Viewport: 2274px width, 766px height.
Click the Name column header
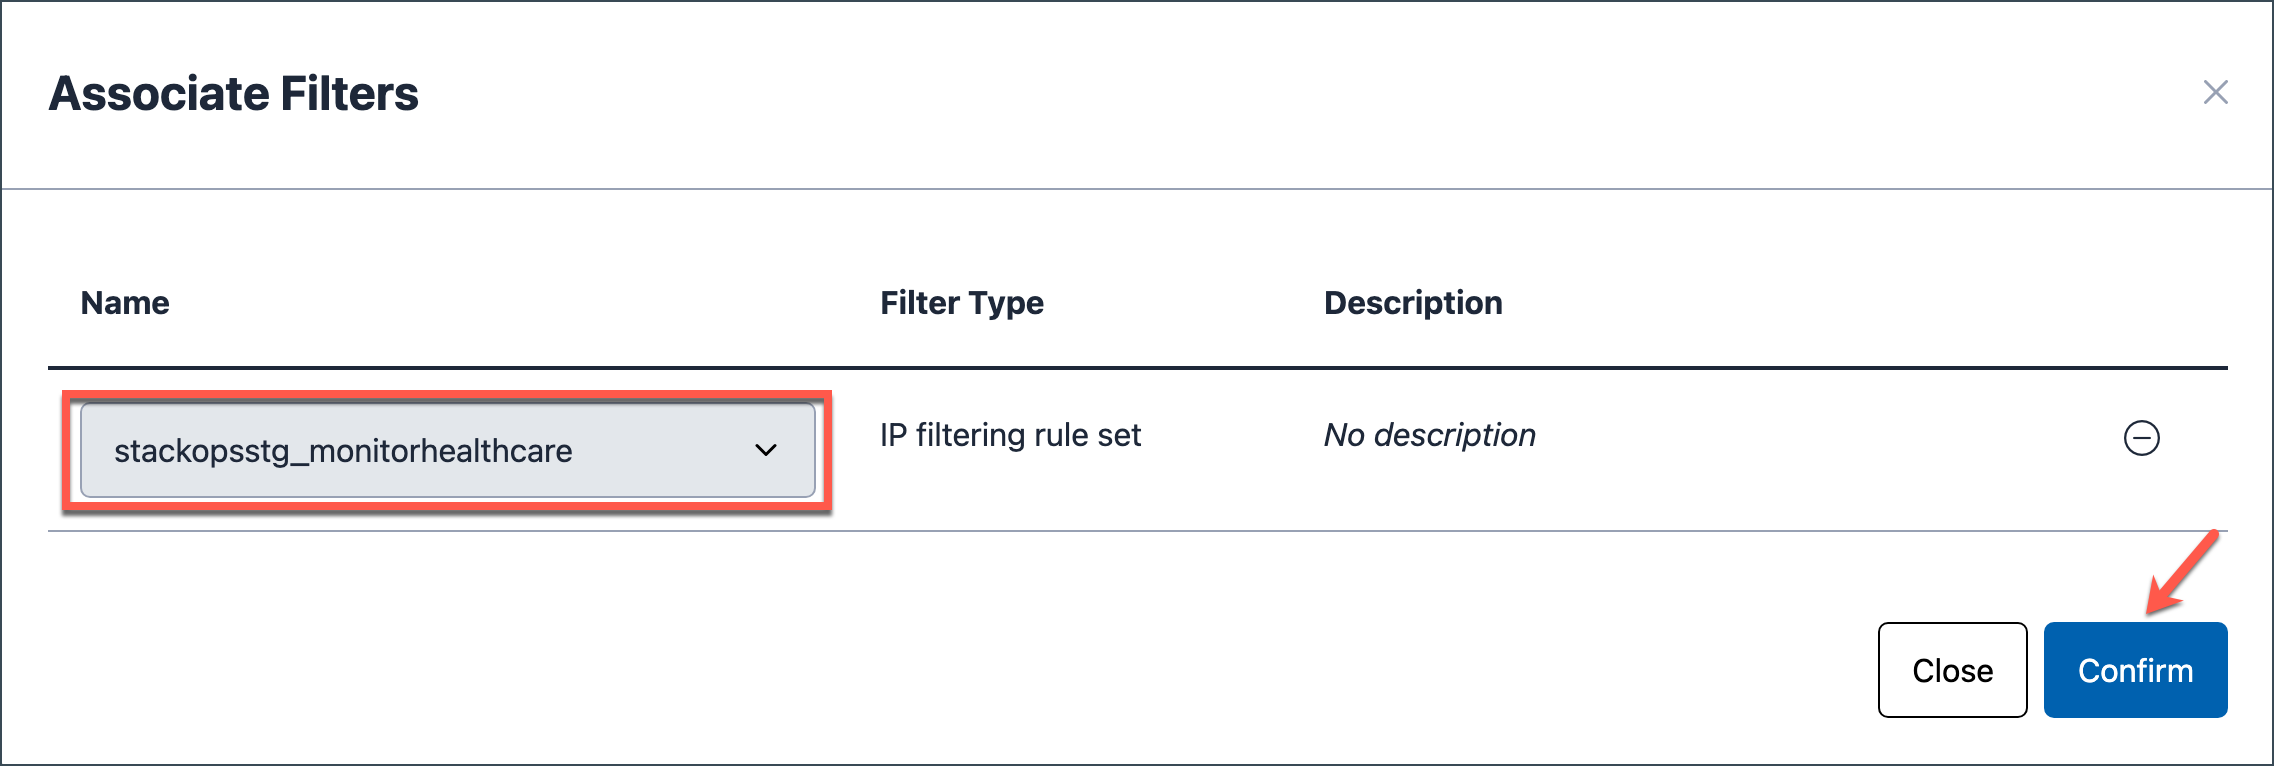pos(125,303)
